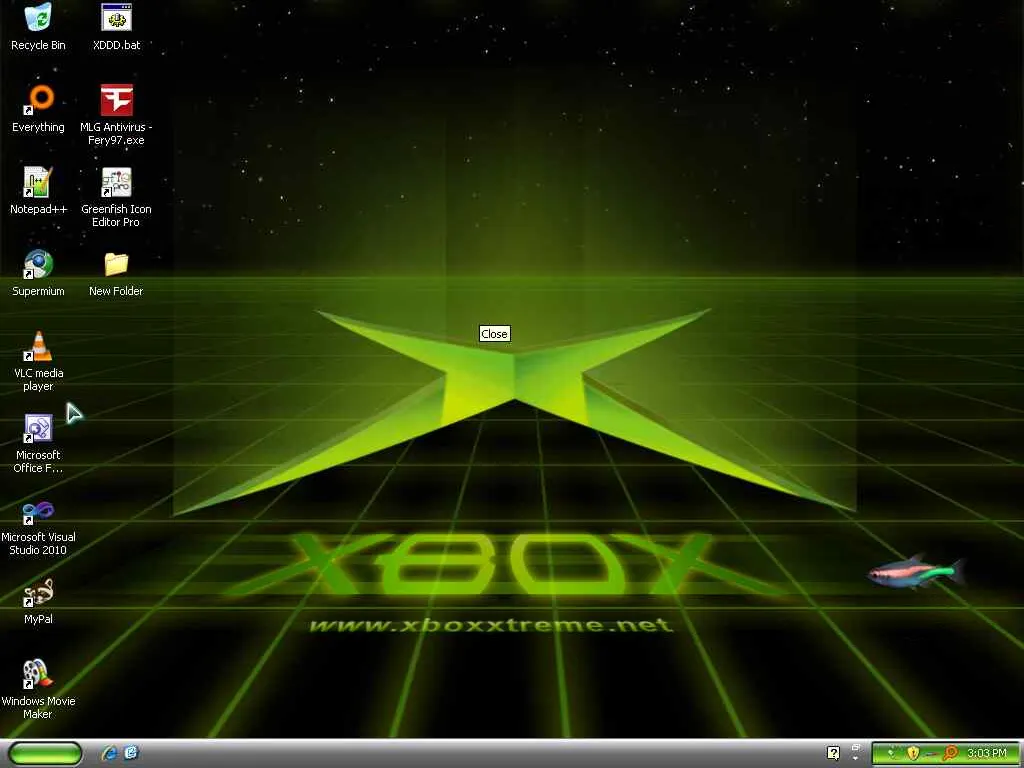Open the Recycle Bin icon
The height and width of the screenshot is (768, 1024).
[x=38, y=18]
